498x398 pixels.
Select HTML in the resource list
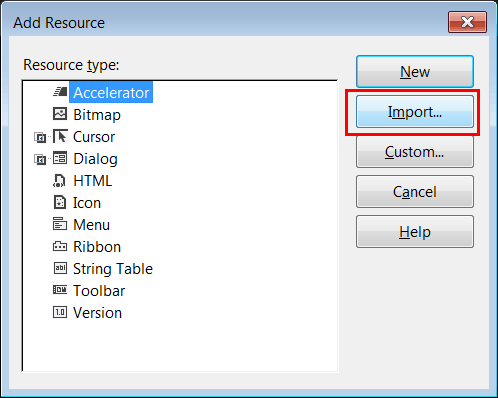point(93,181)
